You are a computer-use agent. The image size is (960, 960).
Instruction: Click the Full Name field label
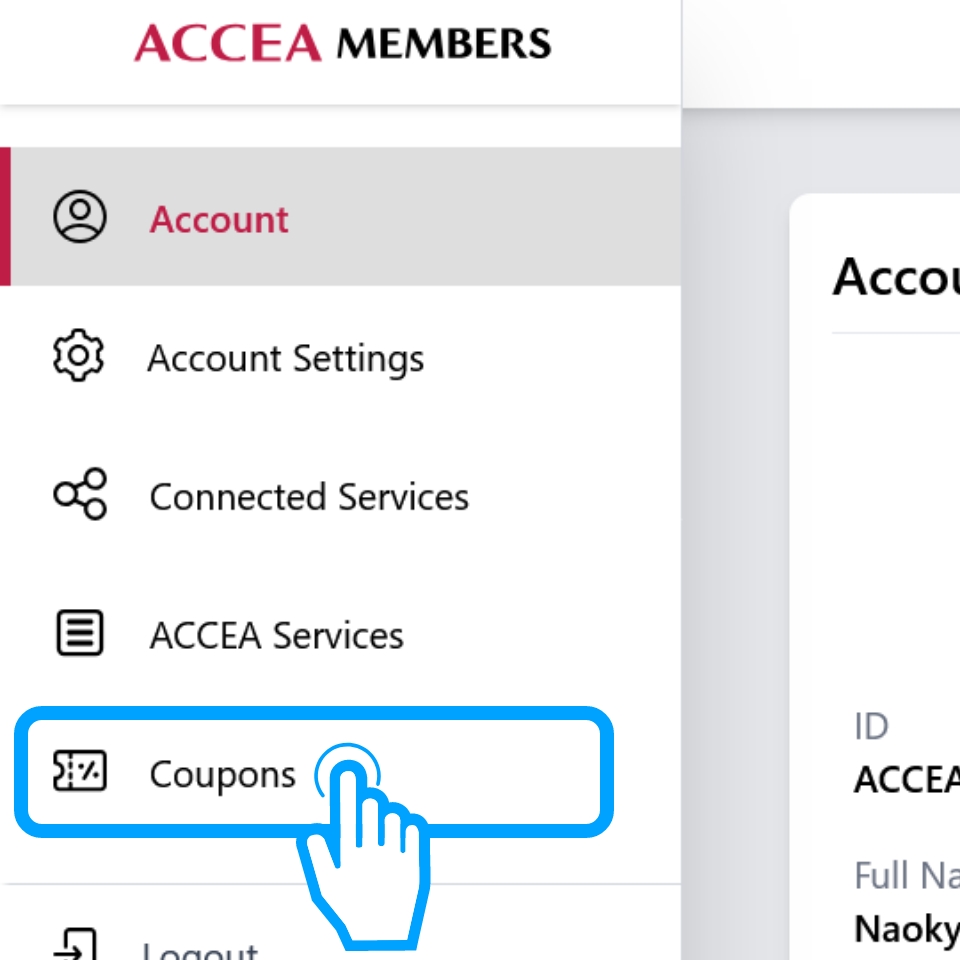click(x=906, y=876)
